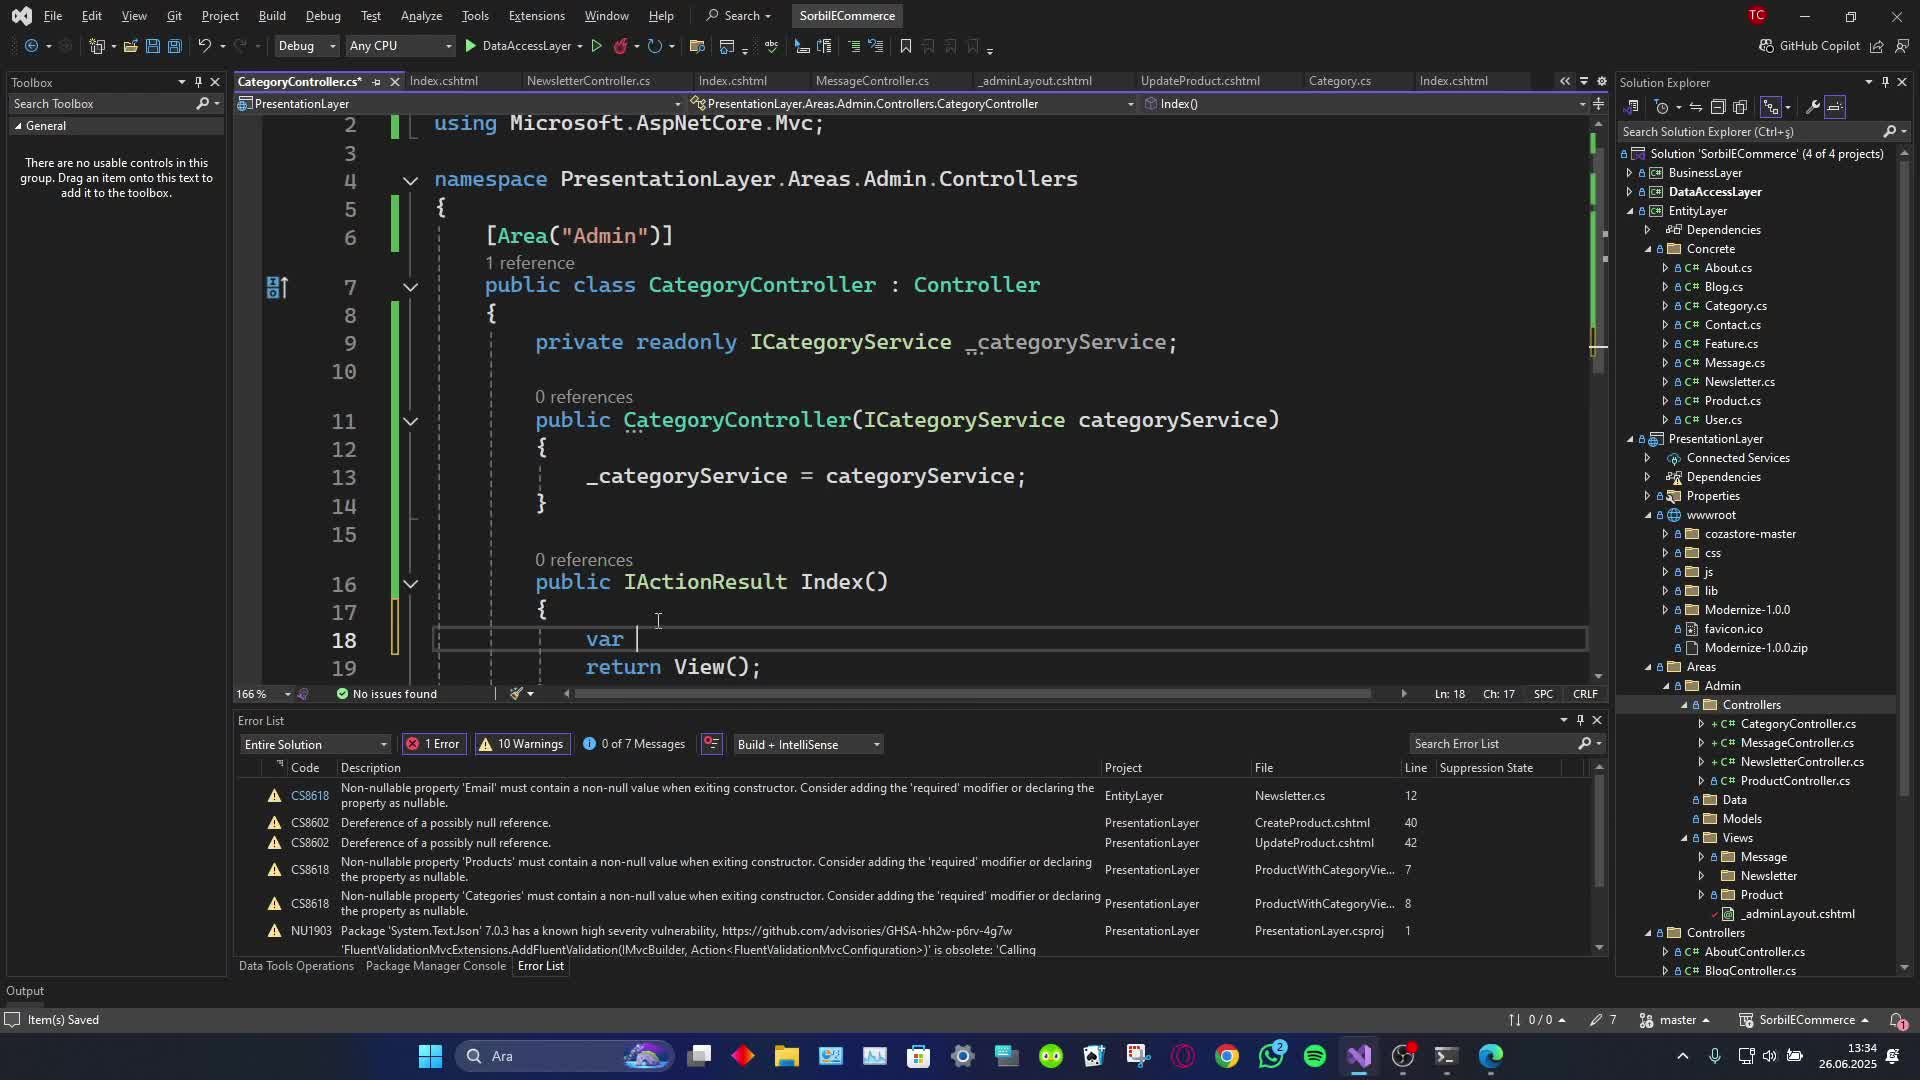Toggle the 10 Warnings filter button
Image resolution: width=1920 pixels, height=1080 pixels.
tap(521, 744)
